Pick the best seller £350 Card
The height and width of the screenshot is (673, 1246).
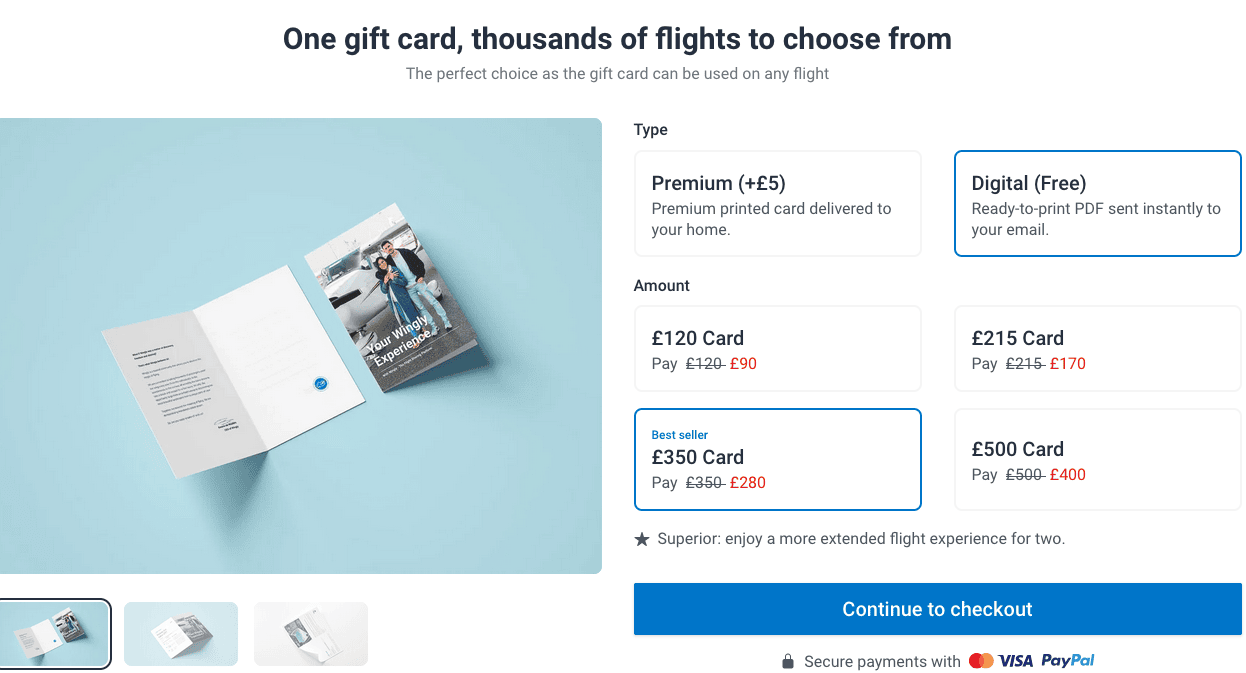point(777,460)
